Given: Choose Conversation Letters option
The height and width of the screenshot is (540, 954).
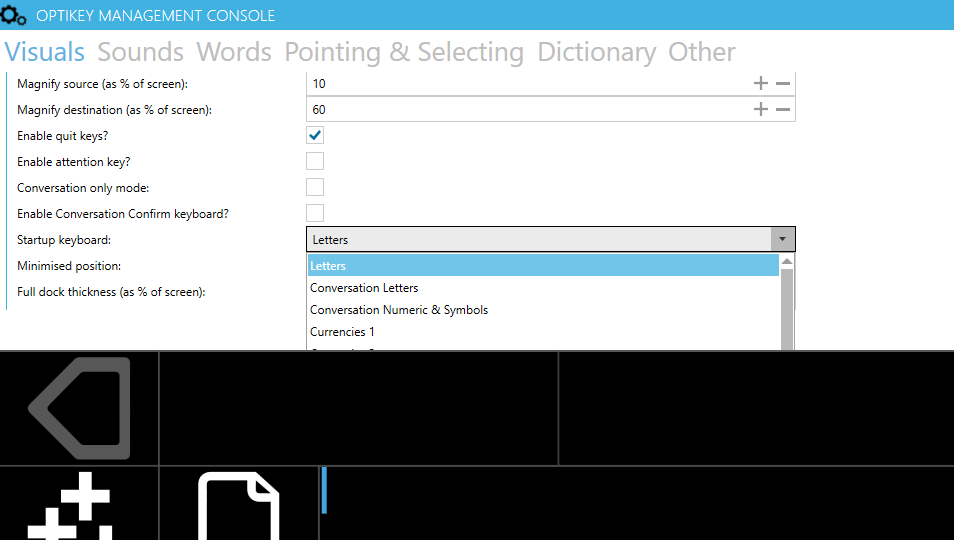Looking at the screenshot, I should 543,288.
